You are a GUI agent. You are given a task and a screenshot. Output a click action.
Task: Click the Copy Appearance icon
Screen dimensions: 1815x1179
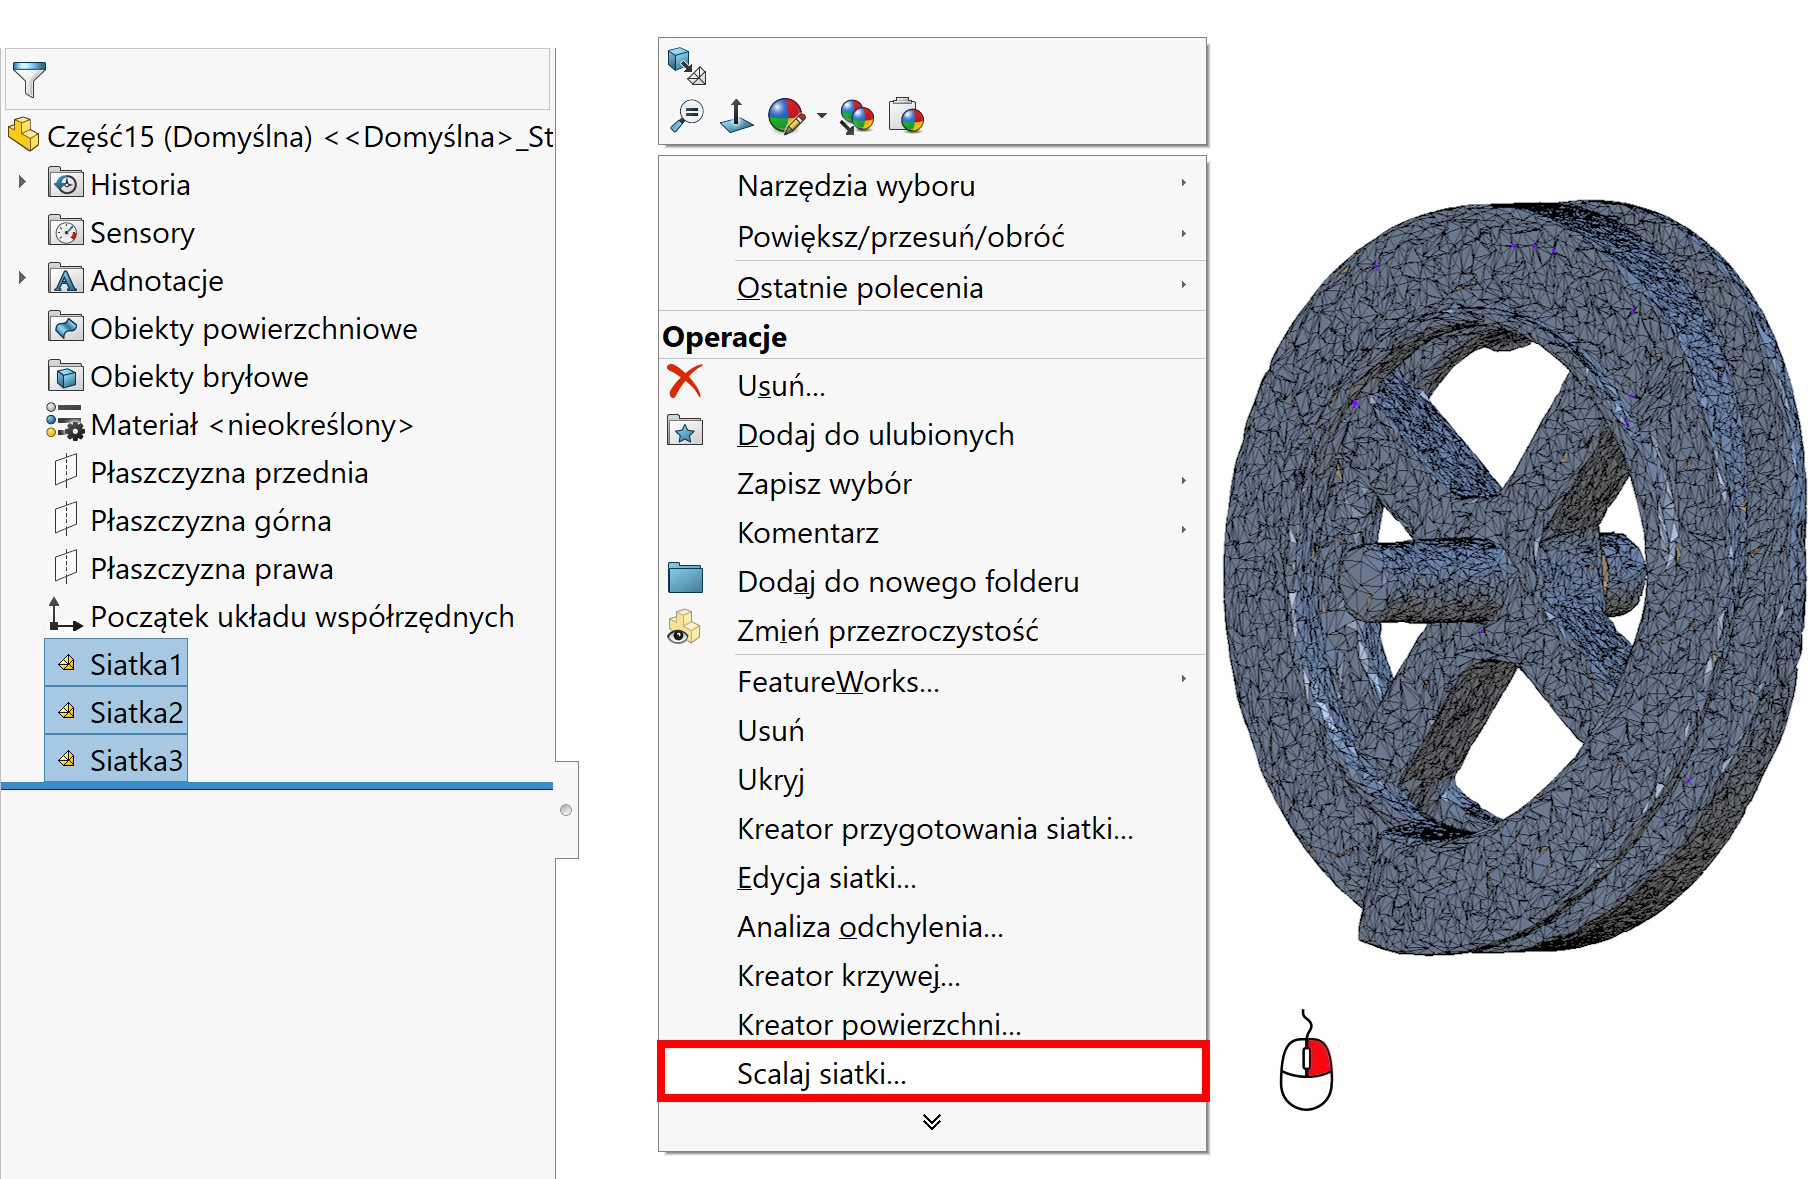857,116
